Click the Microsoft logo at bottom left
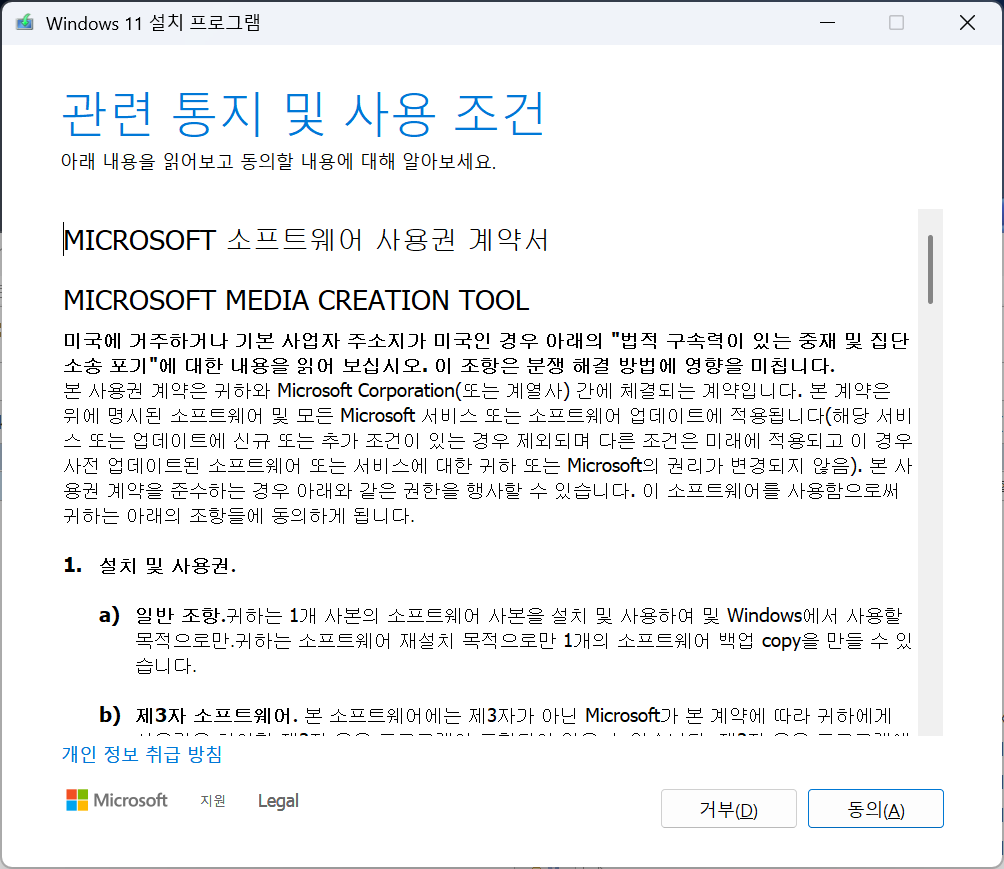The image size is (1004, 869). tap(117, 800)
